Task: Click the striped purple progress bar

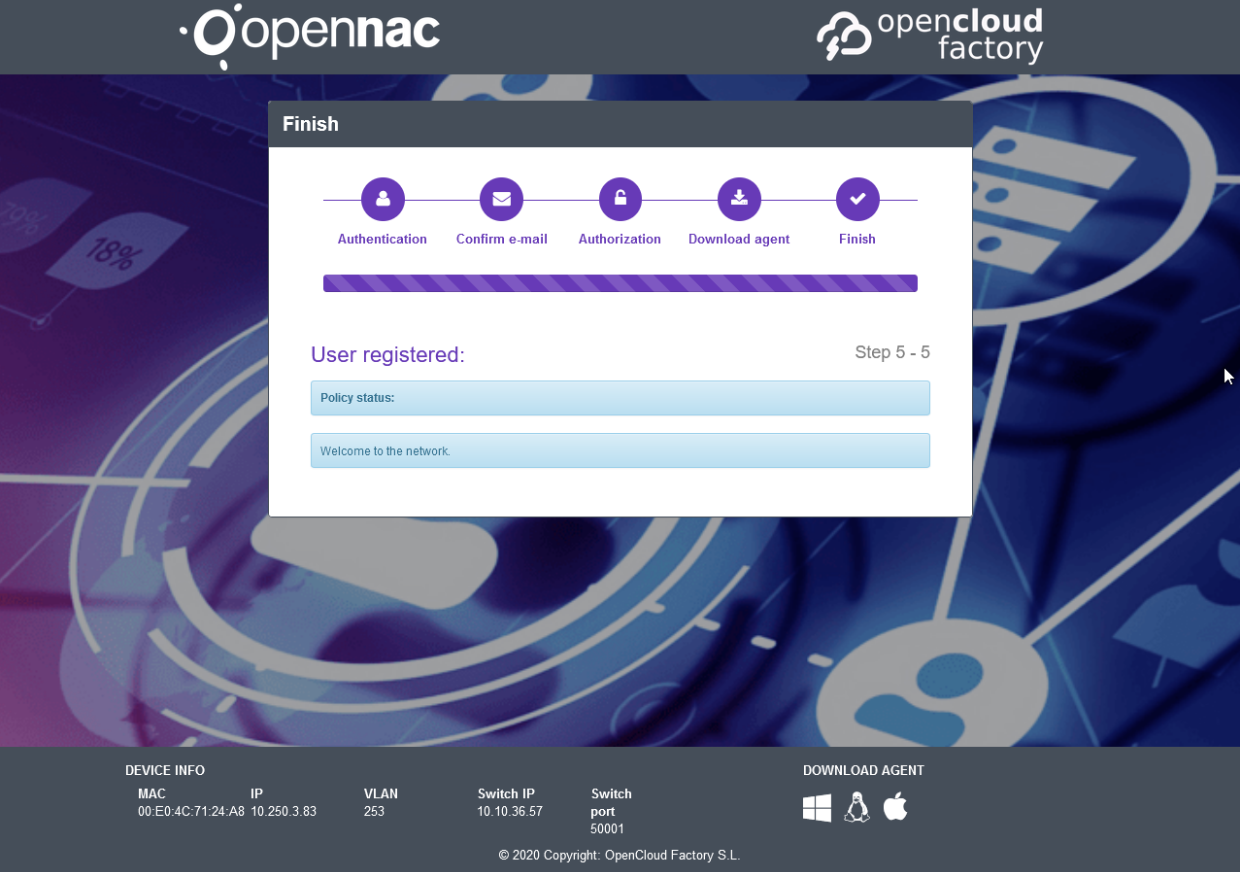Action: click(620, 284)
